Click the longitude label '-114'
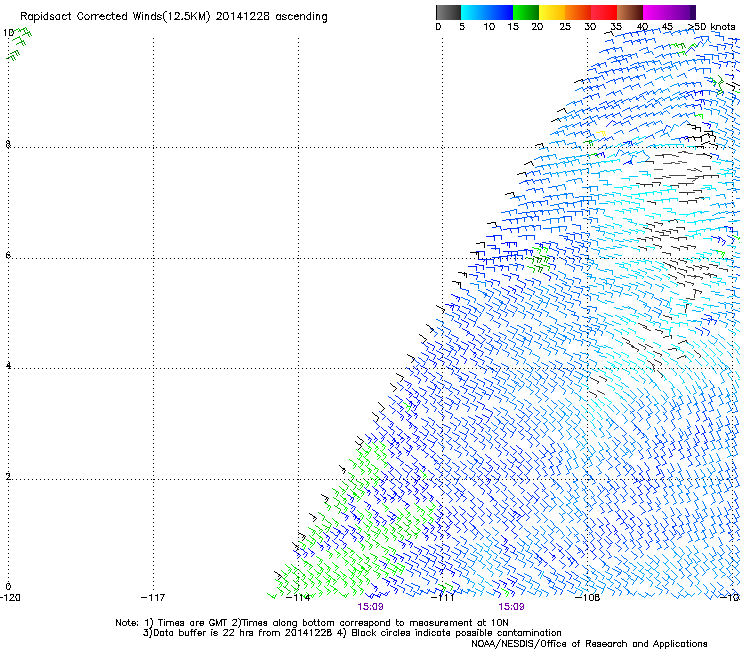 tap(298, 598)
